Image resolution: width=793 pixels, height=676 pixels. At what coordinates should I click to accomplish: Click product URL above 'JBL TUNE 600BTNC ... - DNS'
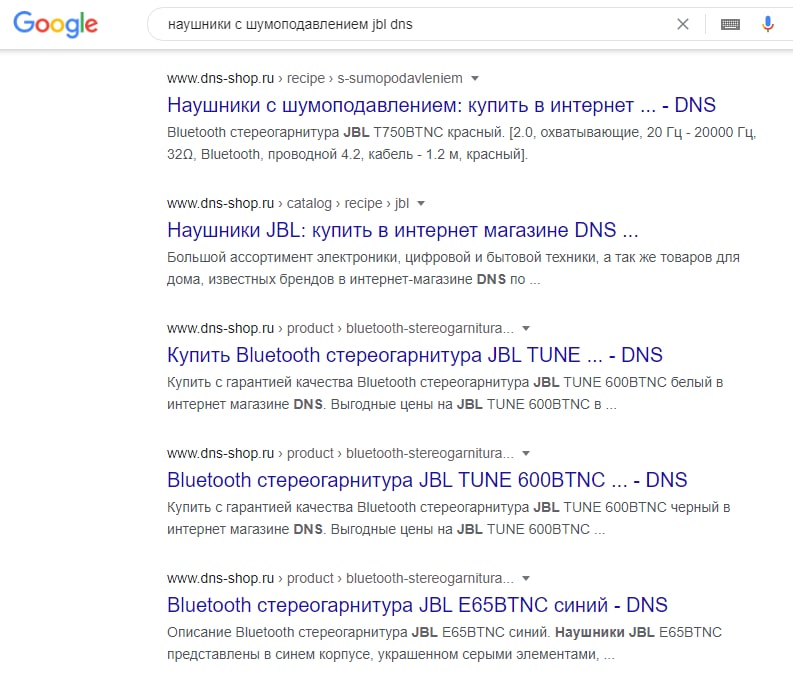click(x=340, y=453)
